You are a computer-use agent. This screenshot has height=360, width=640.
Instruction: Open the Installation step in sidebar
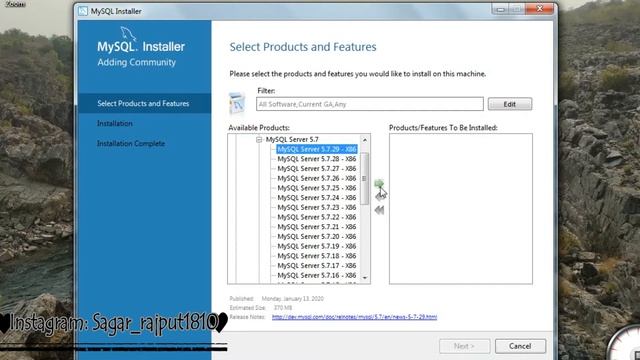(115, 123)
